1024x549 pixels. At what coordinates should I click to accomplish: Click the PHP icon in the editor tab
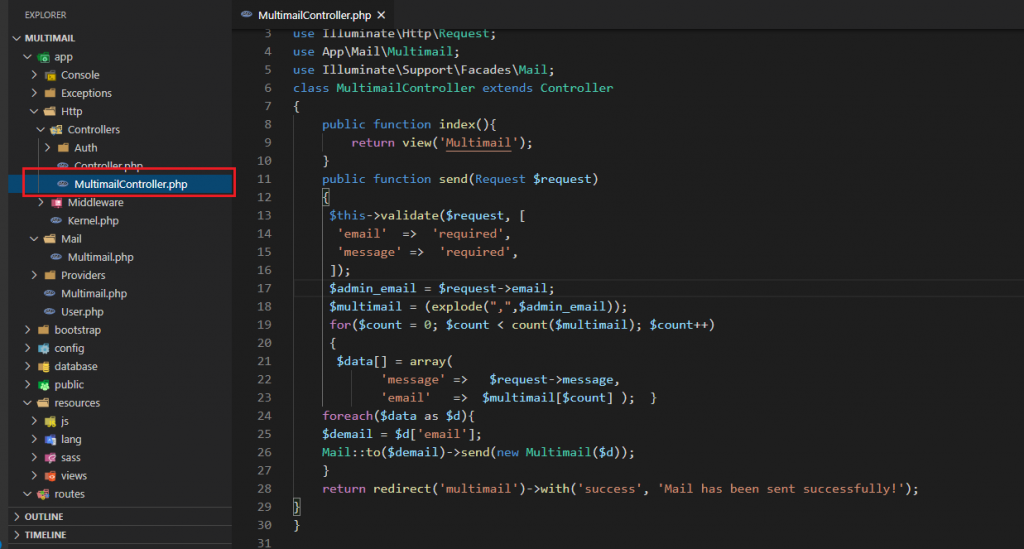click(247, 16)
